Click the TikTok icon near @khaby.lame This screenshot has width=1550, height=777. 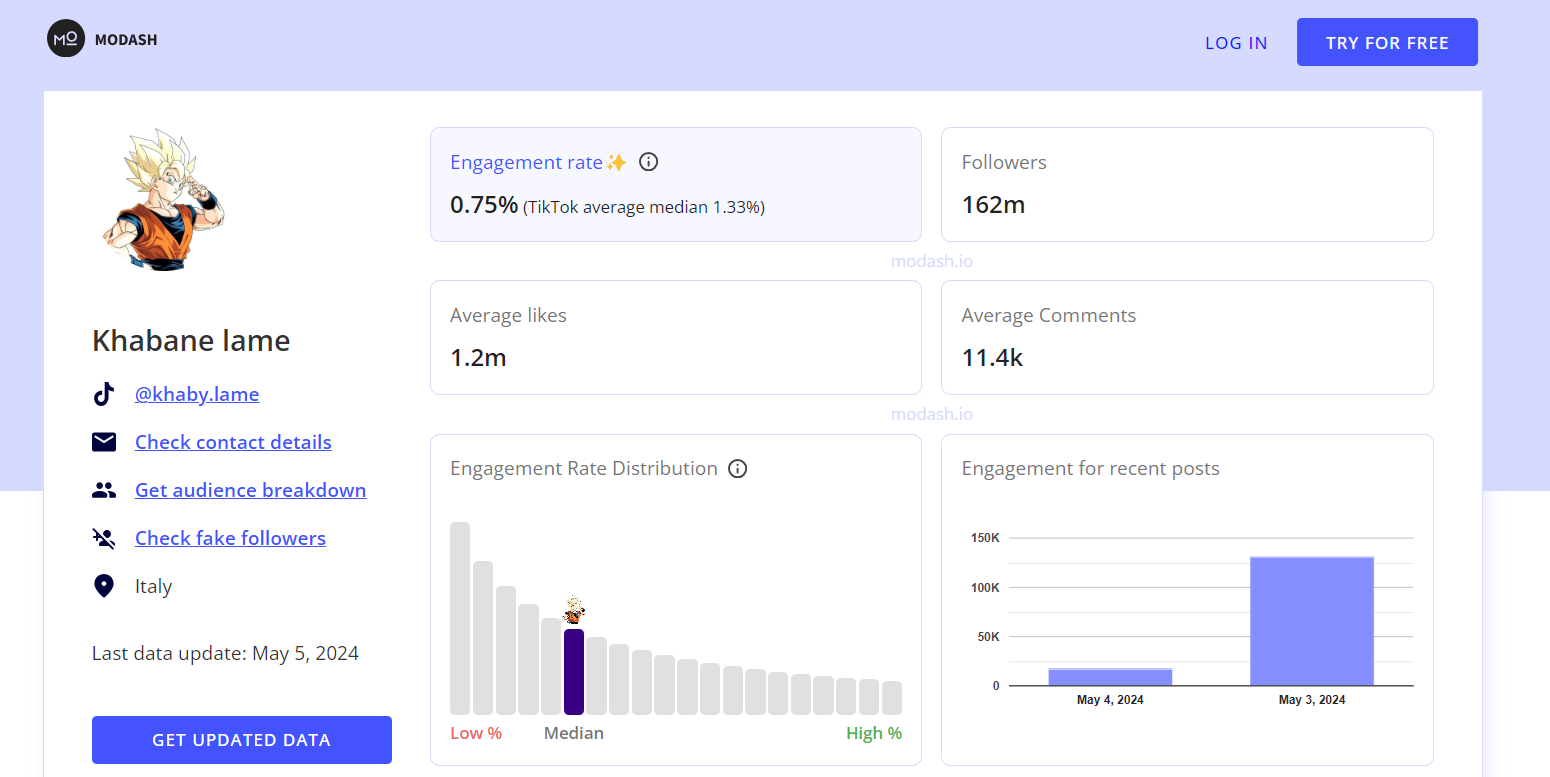[104, 394]
